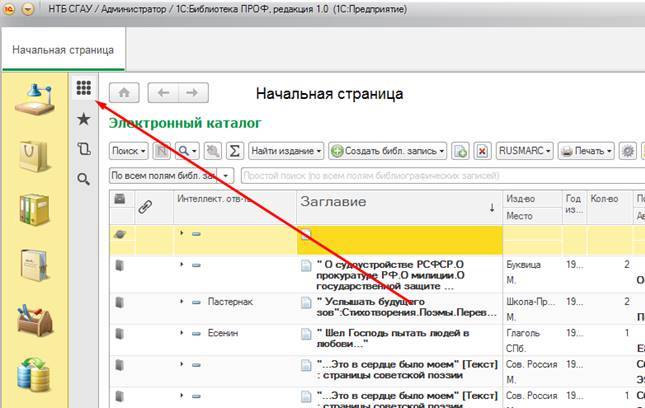Click the magnifier icon in the side panel
The image size is (645, 408).
[84, 179]
